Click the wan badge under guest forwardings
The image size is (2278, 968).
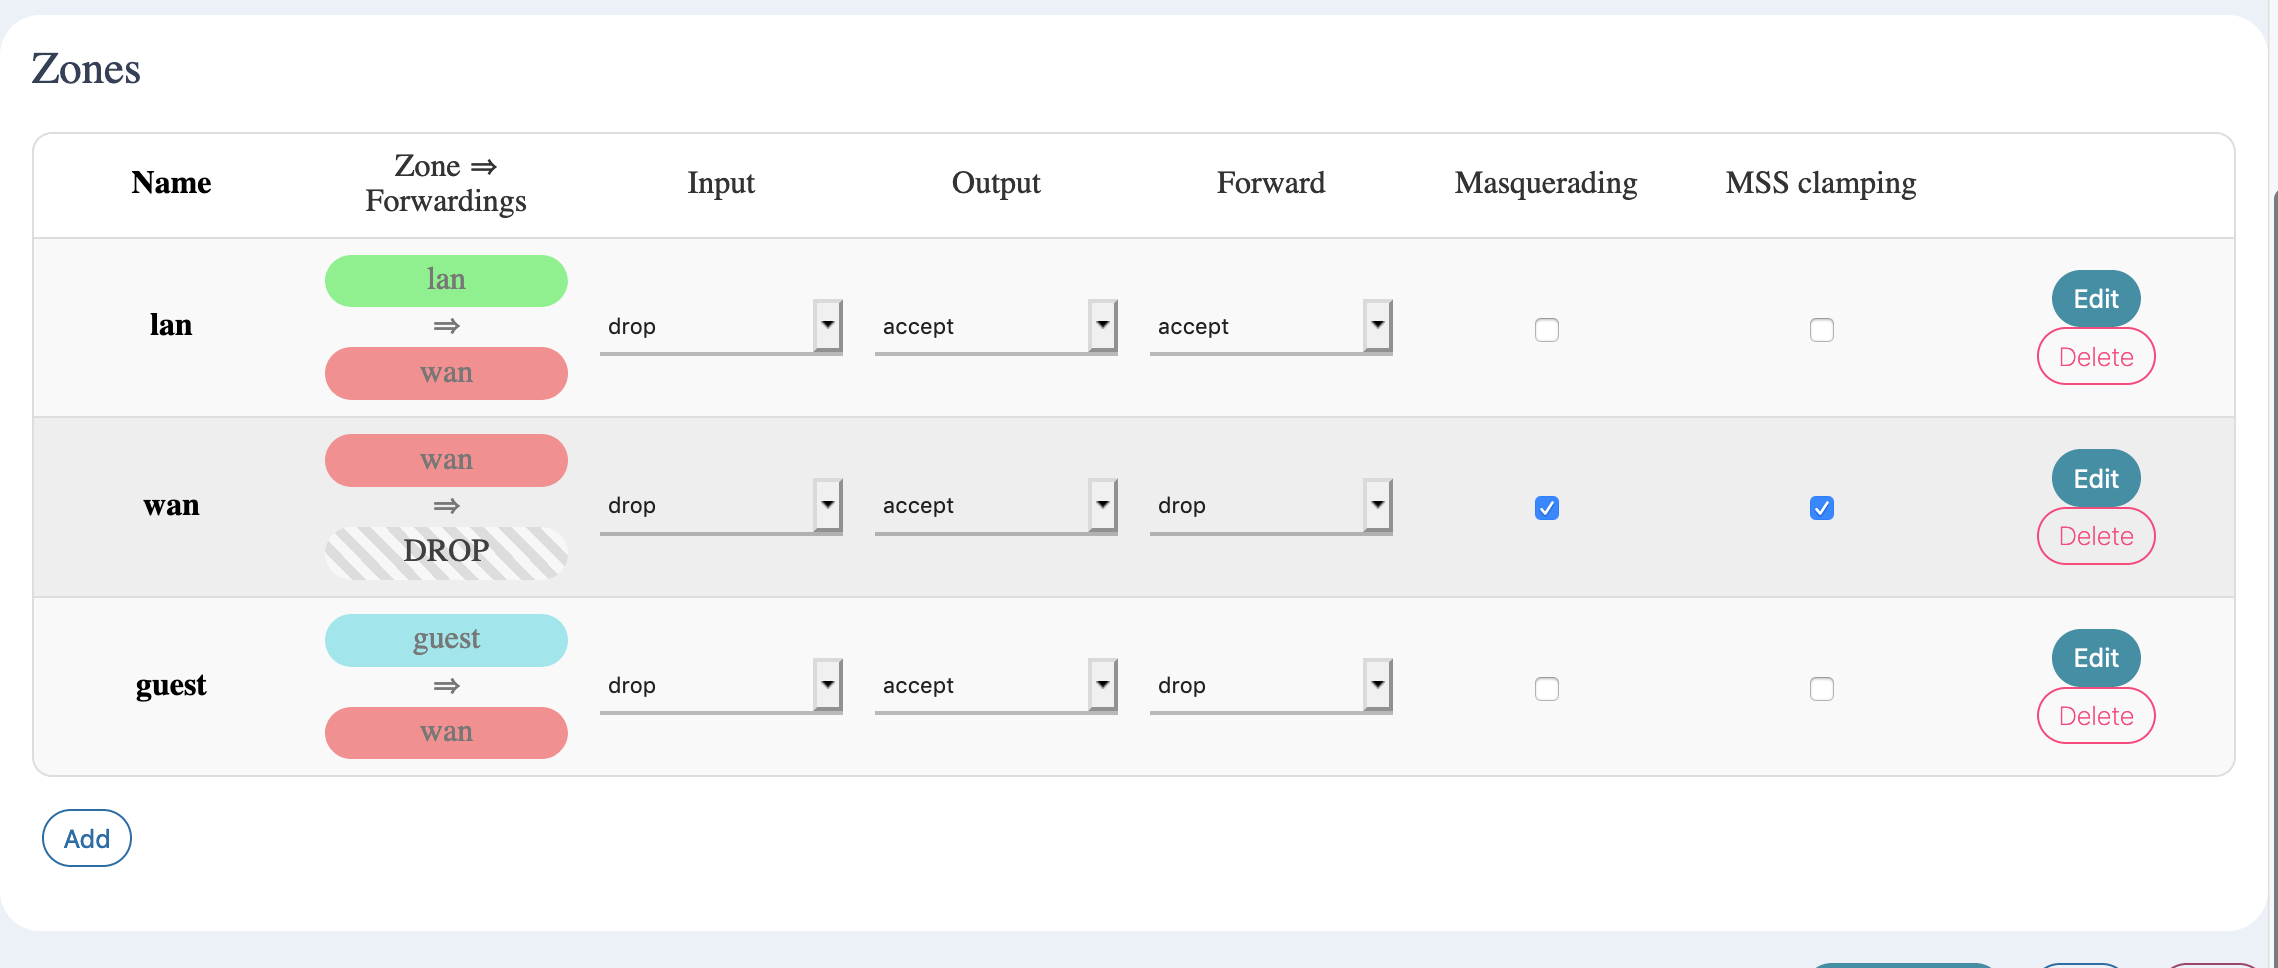pos(445,732)
